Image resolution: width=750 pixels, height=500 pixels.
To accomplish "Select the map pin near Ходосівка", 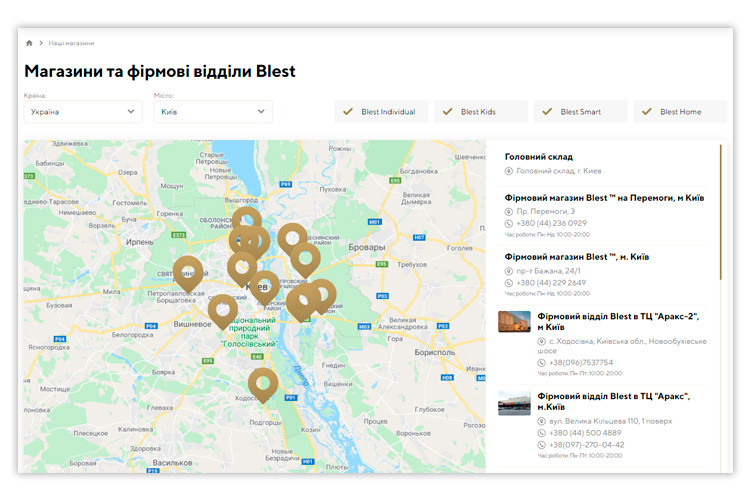I will pyautogui.click(x=263, y=384).
